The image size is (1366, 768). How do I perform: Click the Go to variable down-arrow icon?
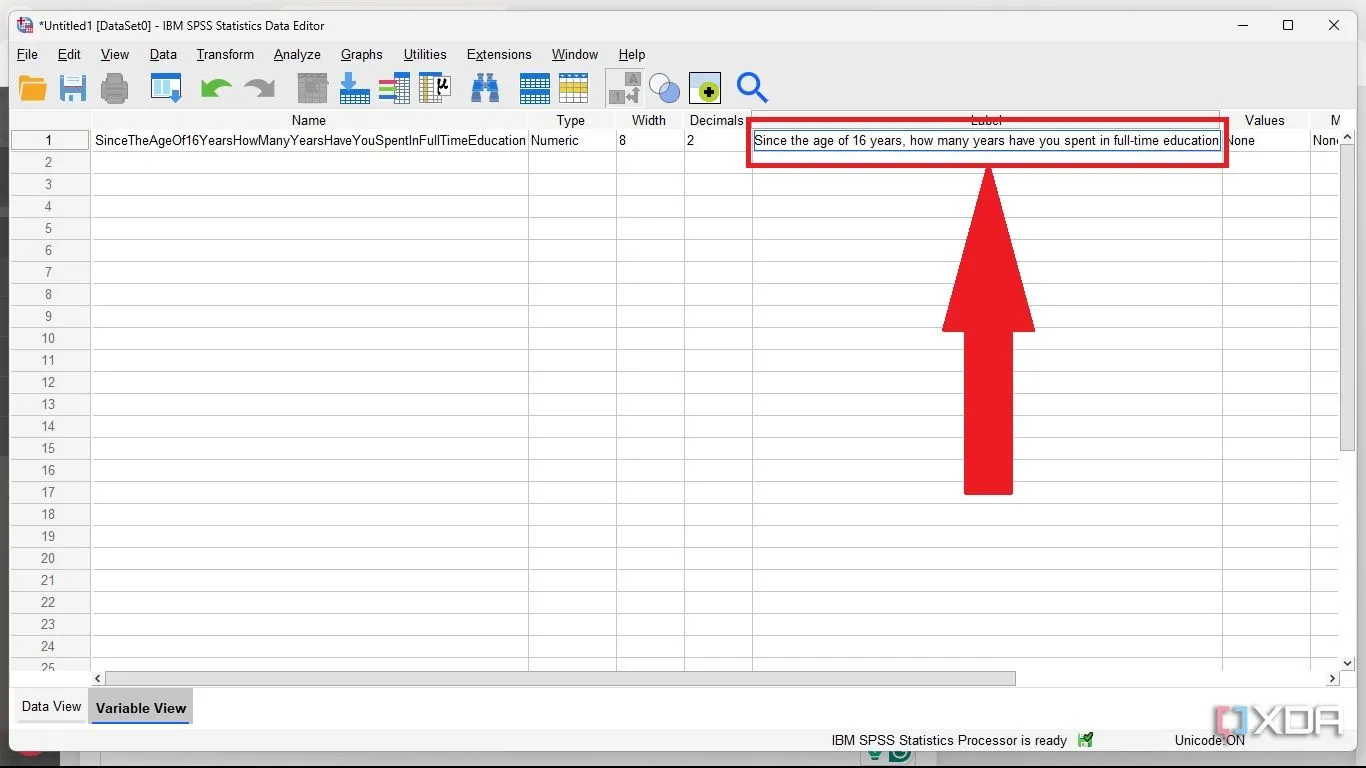(x=354, y=88)
